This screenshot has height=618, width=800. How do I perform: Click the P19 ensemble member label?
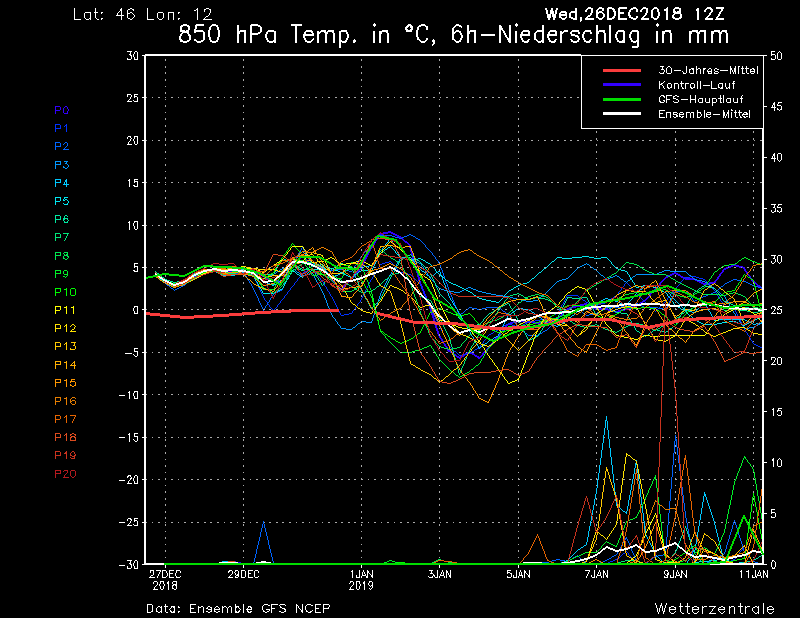coord(65,455)
